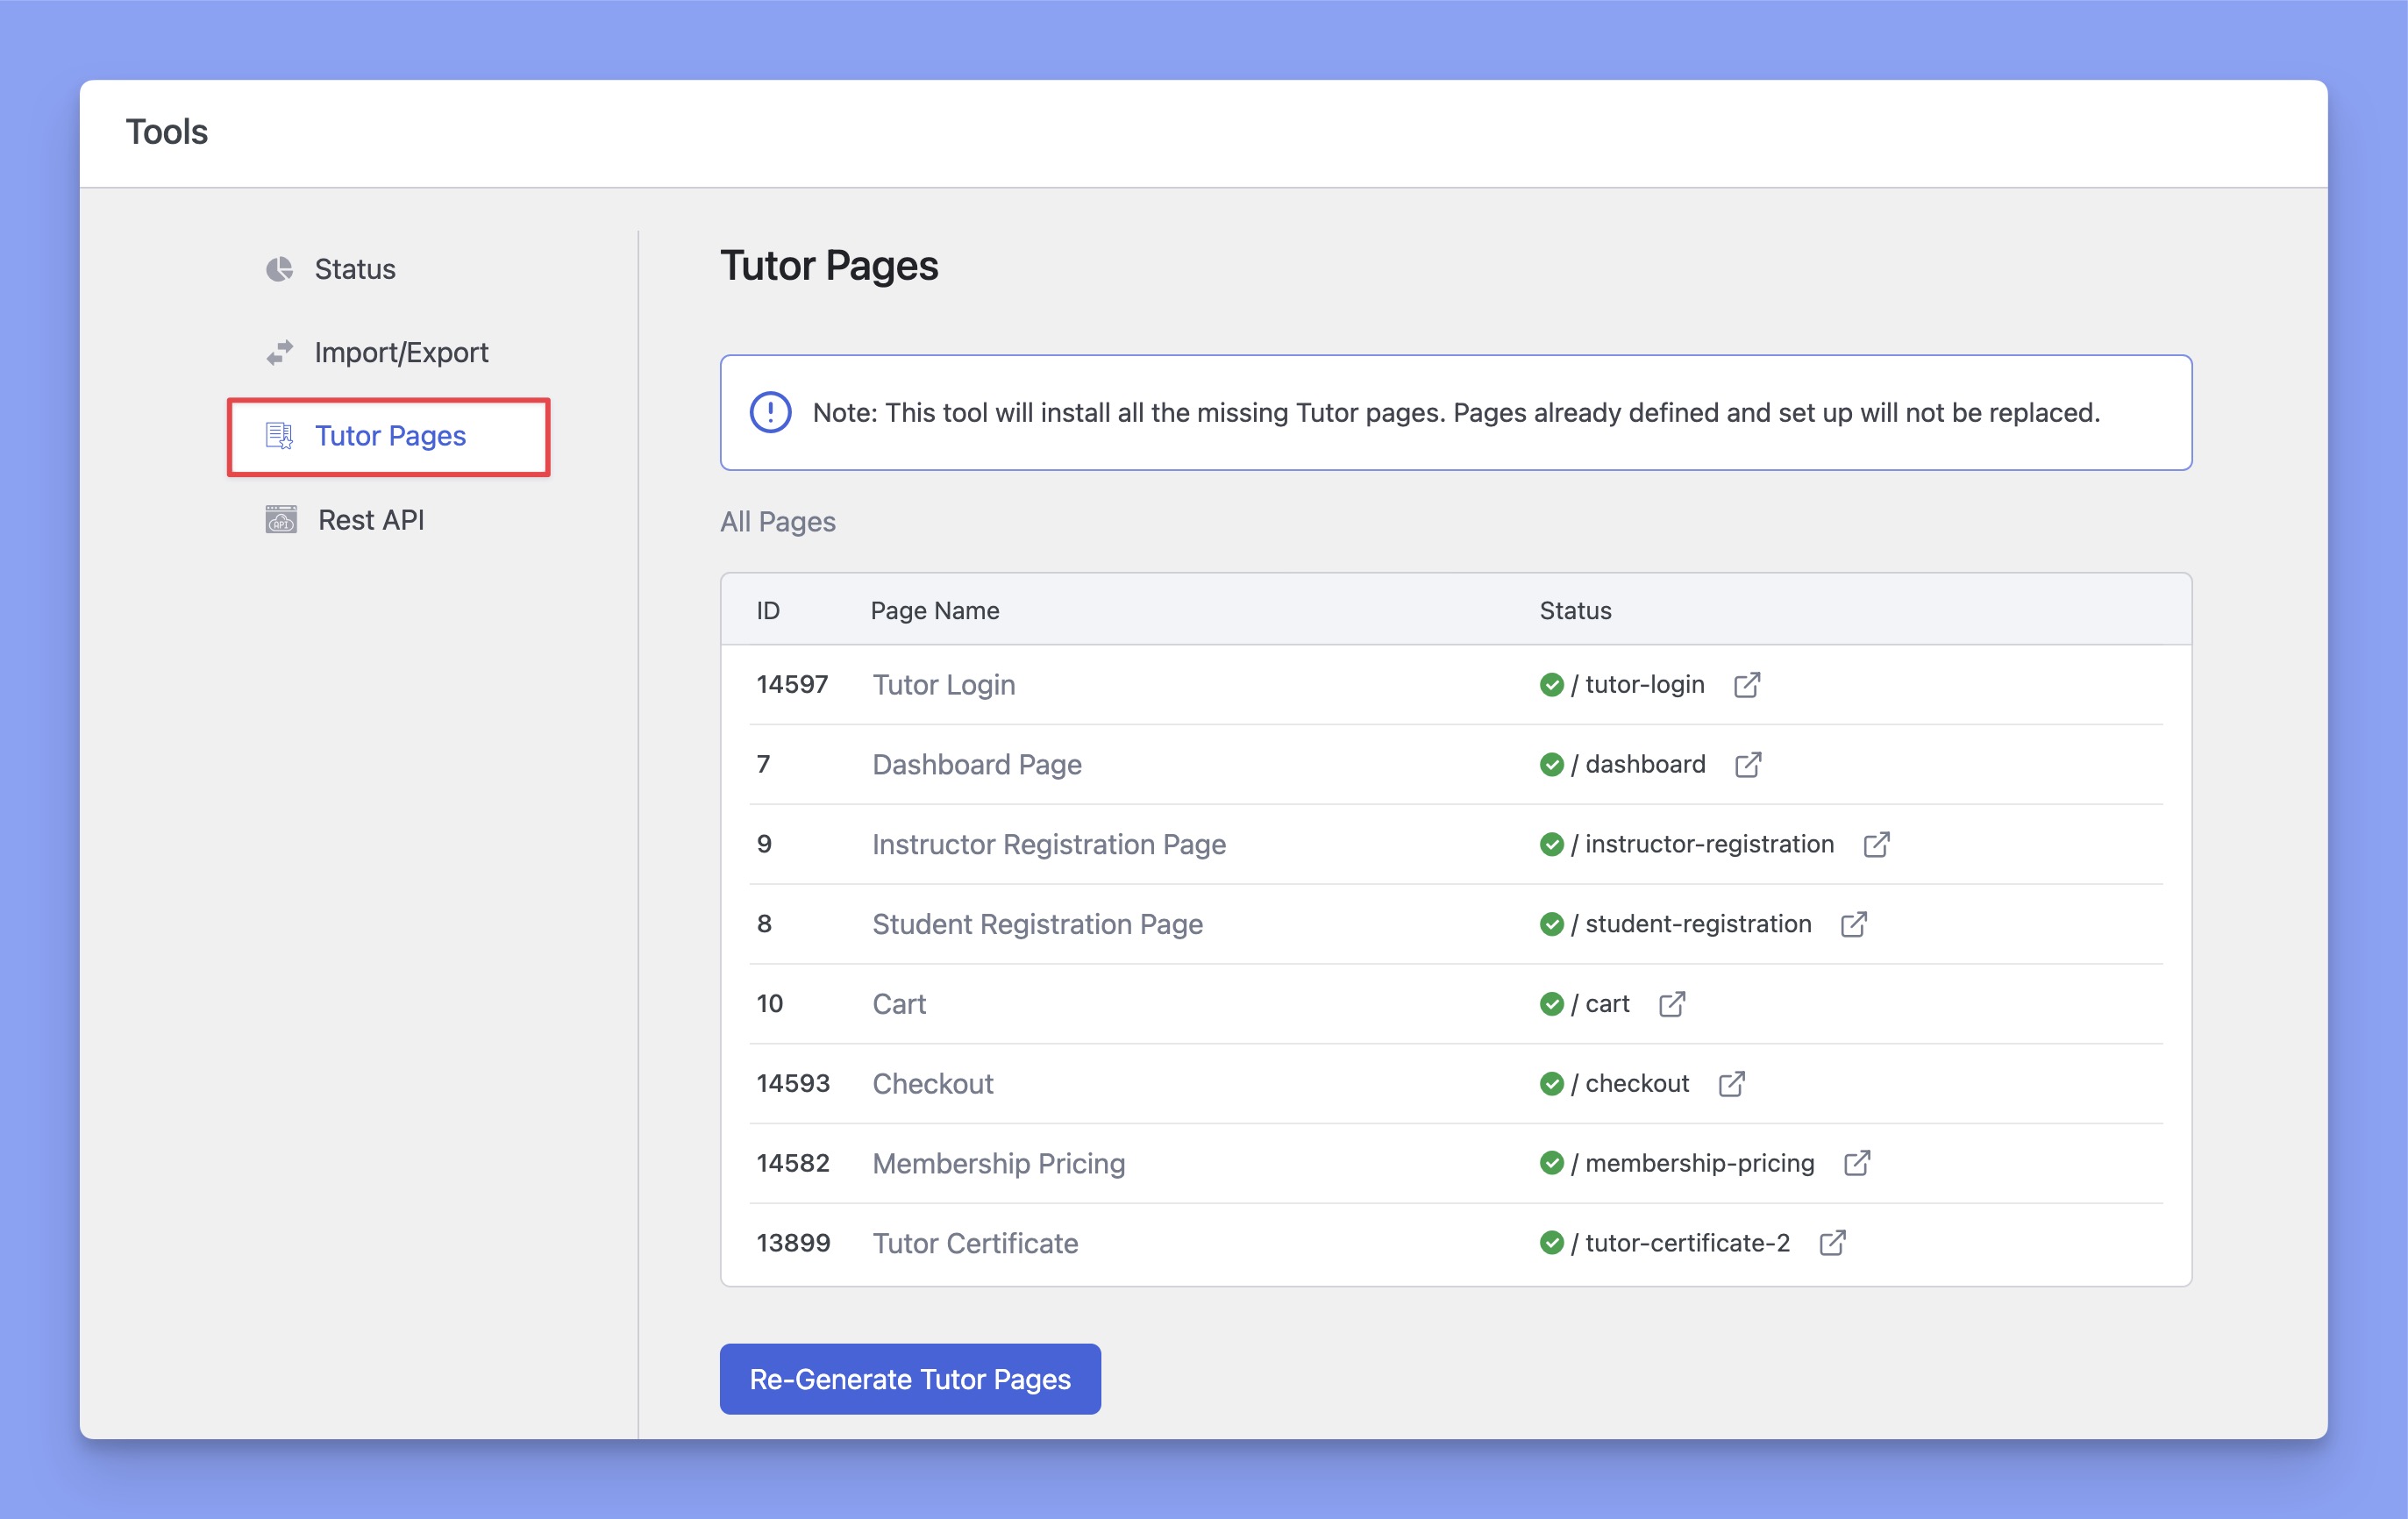The width and height of the screenshot is (2408, 1519).
Task: Open the Status tab in sidebar
Action: [355, 269]
